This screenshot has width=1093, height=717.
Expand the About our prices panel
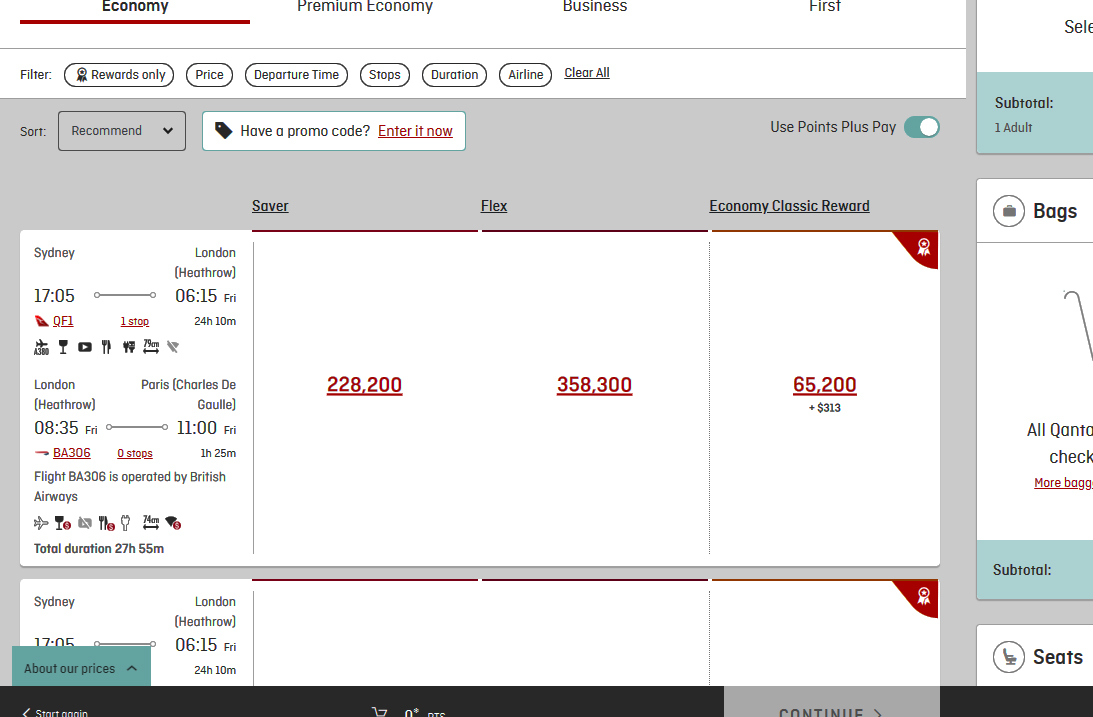81,668
